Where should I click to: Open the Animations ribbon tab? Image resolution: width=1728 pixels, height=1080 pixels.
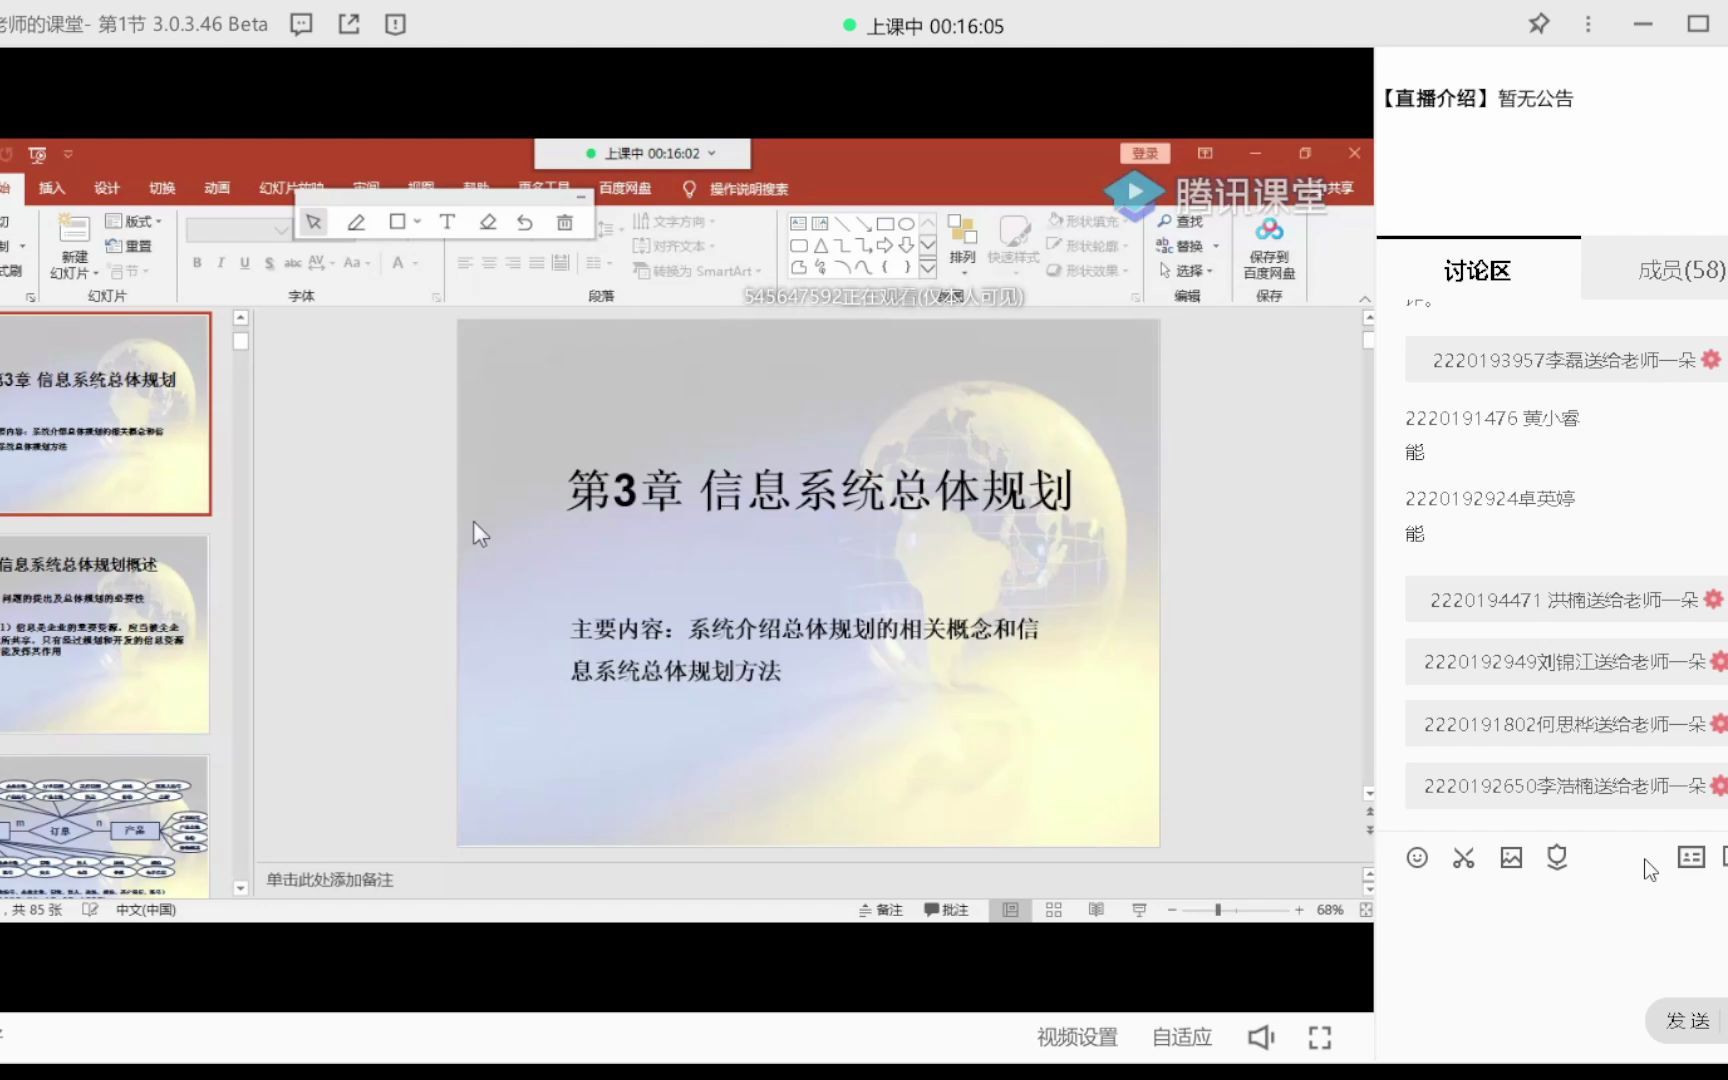[x=217, y=188]
